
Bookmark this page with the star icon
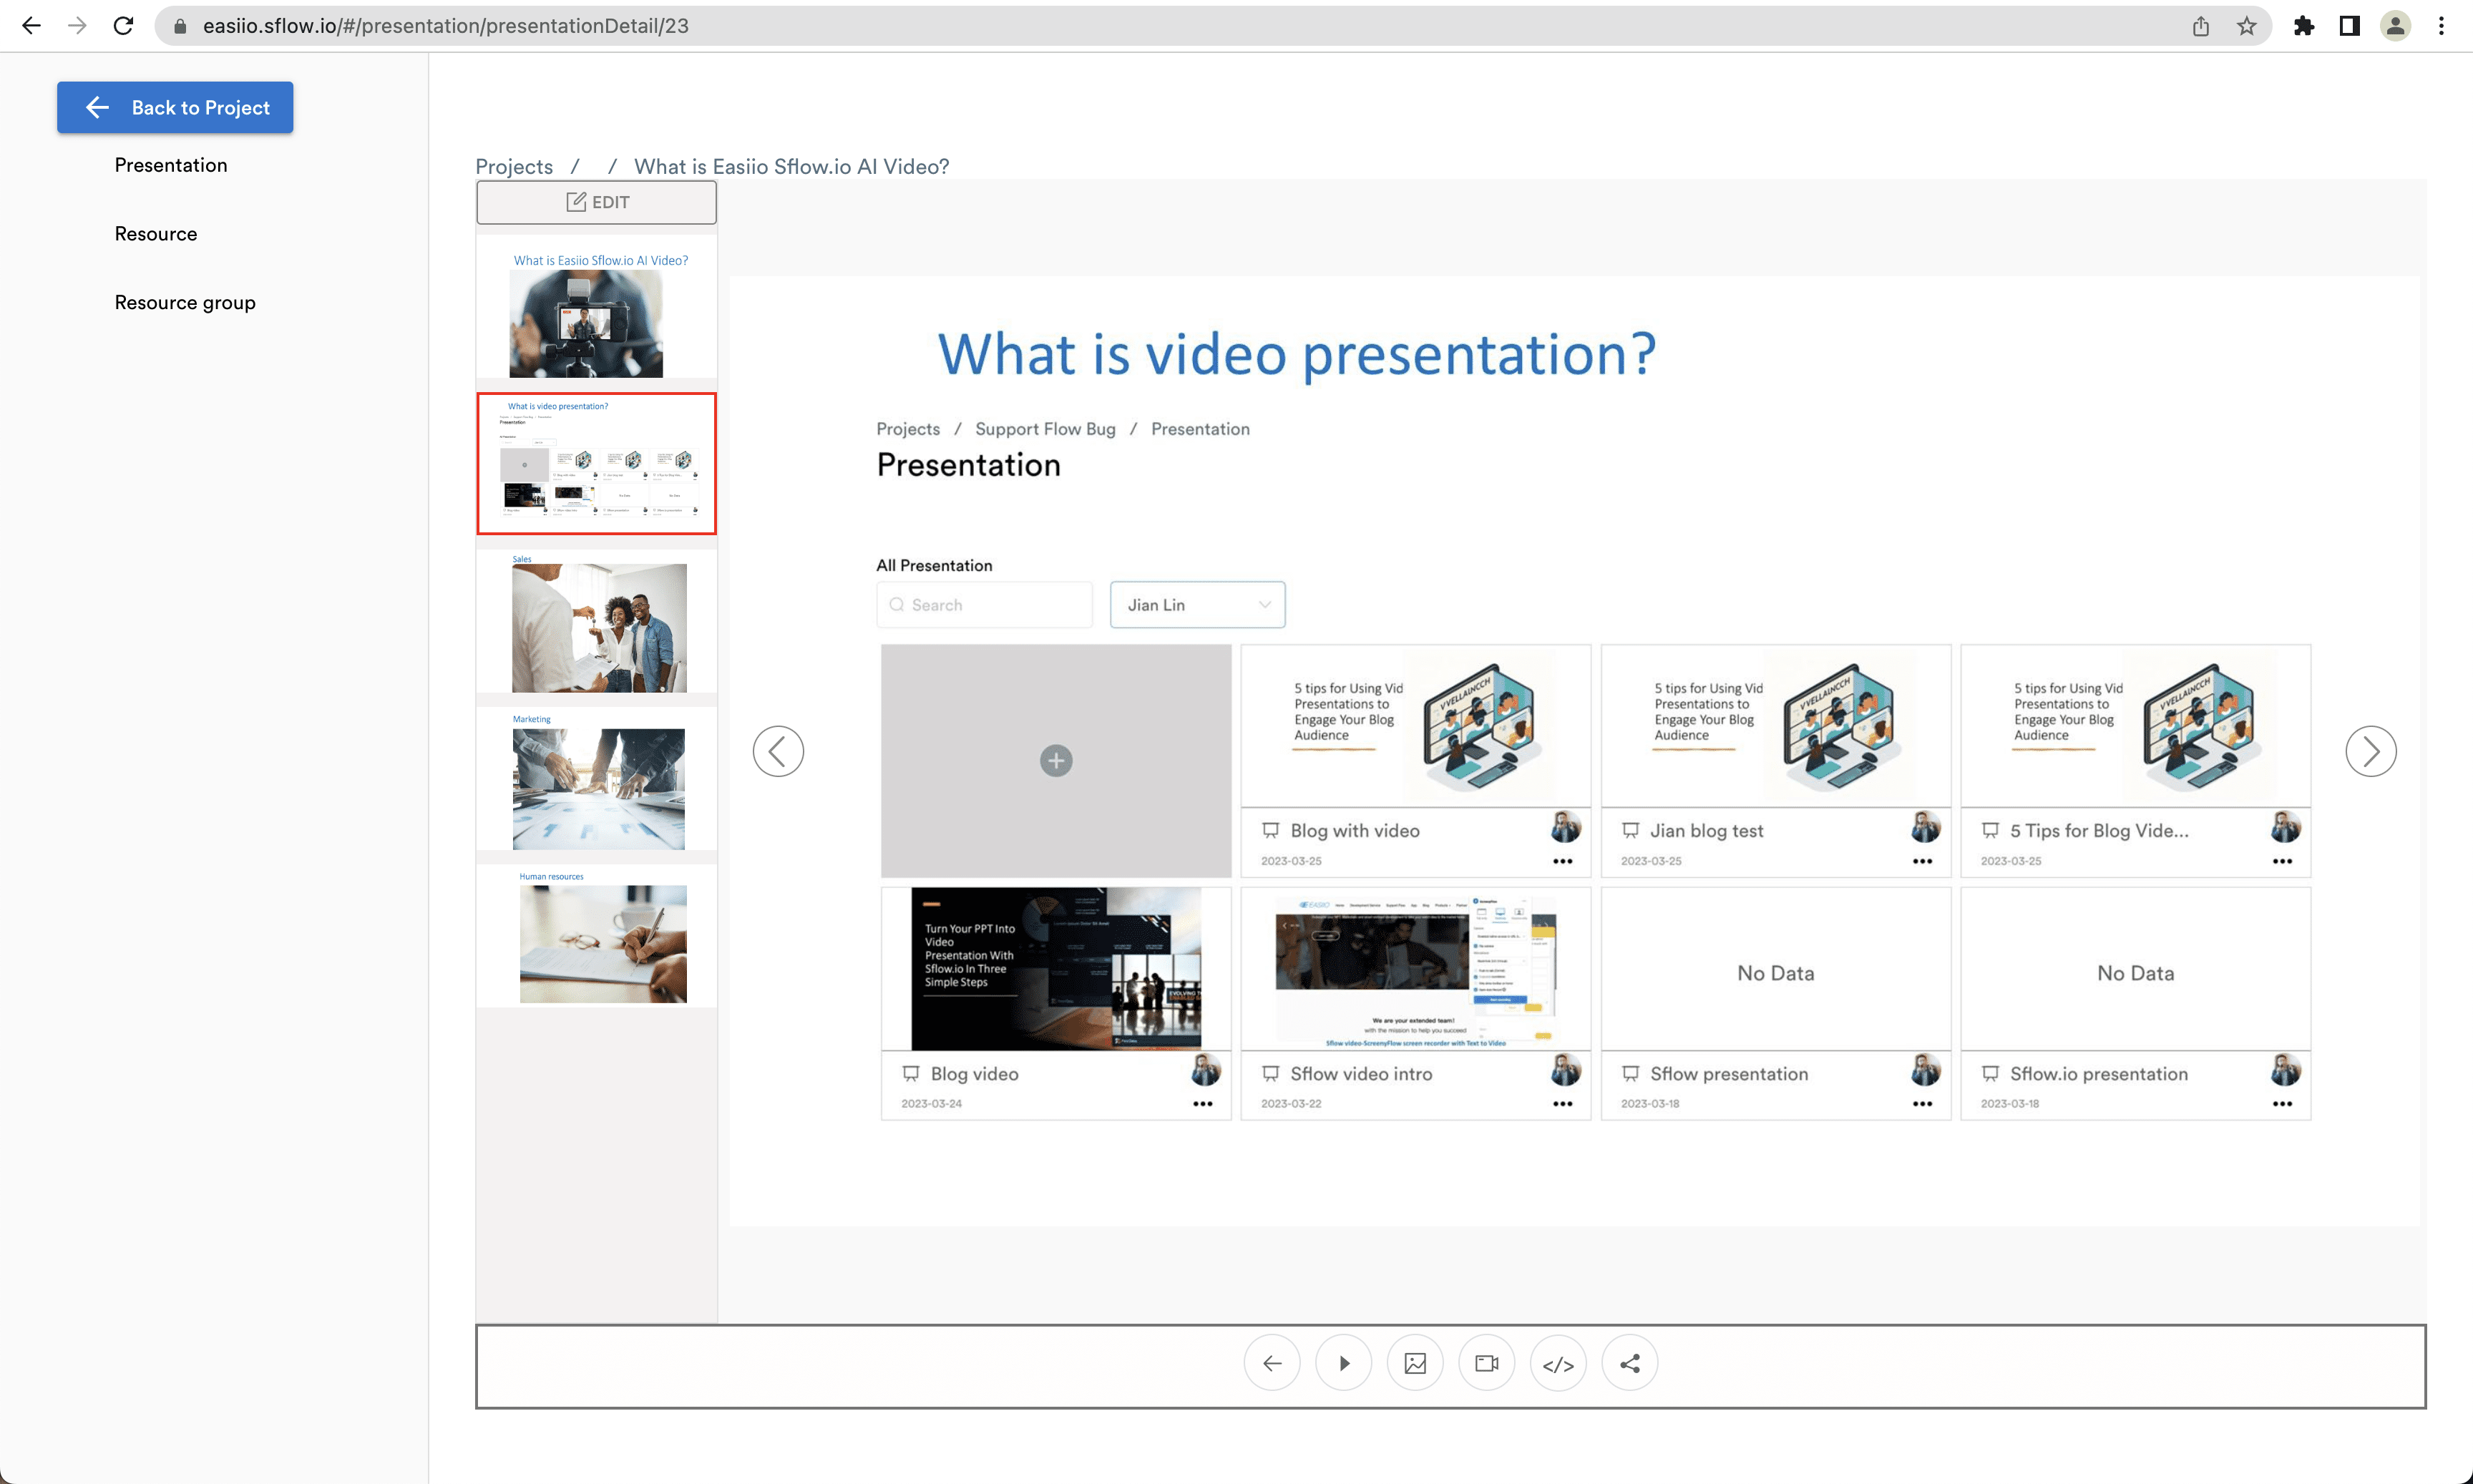coord(2246,26)
